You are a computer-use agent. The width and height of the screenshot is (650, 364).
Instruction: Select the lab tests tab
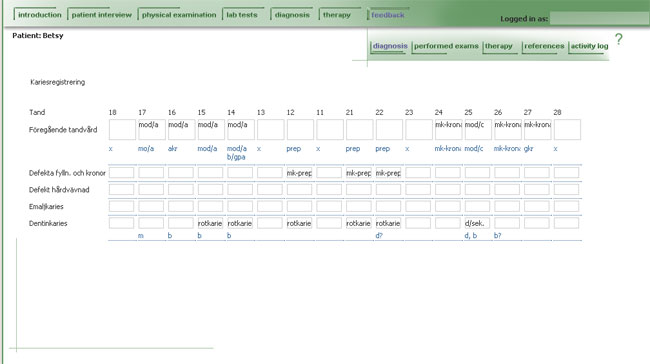[242, 15]
